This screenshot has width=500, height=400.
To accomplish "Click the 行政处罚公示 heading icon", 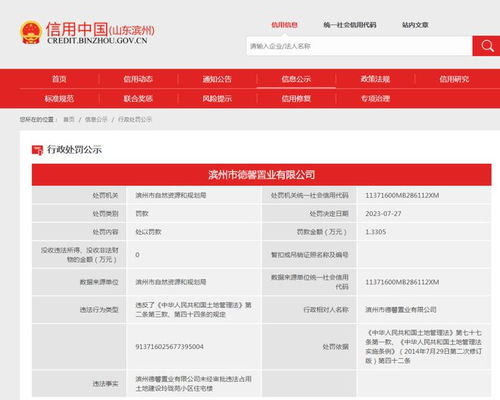I will click(37, 150).
